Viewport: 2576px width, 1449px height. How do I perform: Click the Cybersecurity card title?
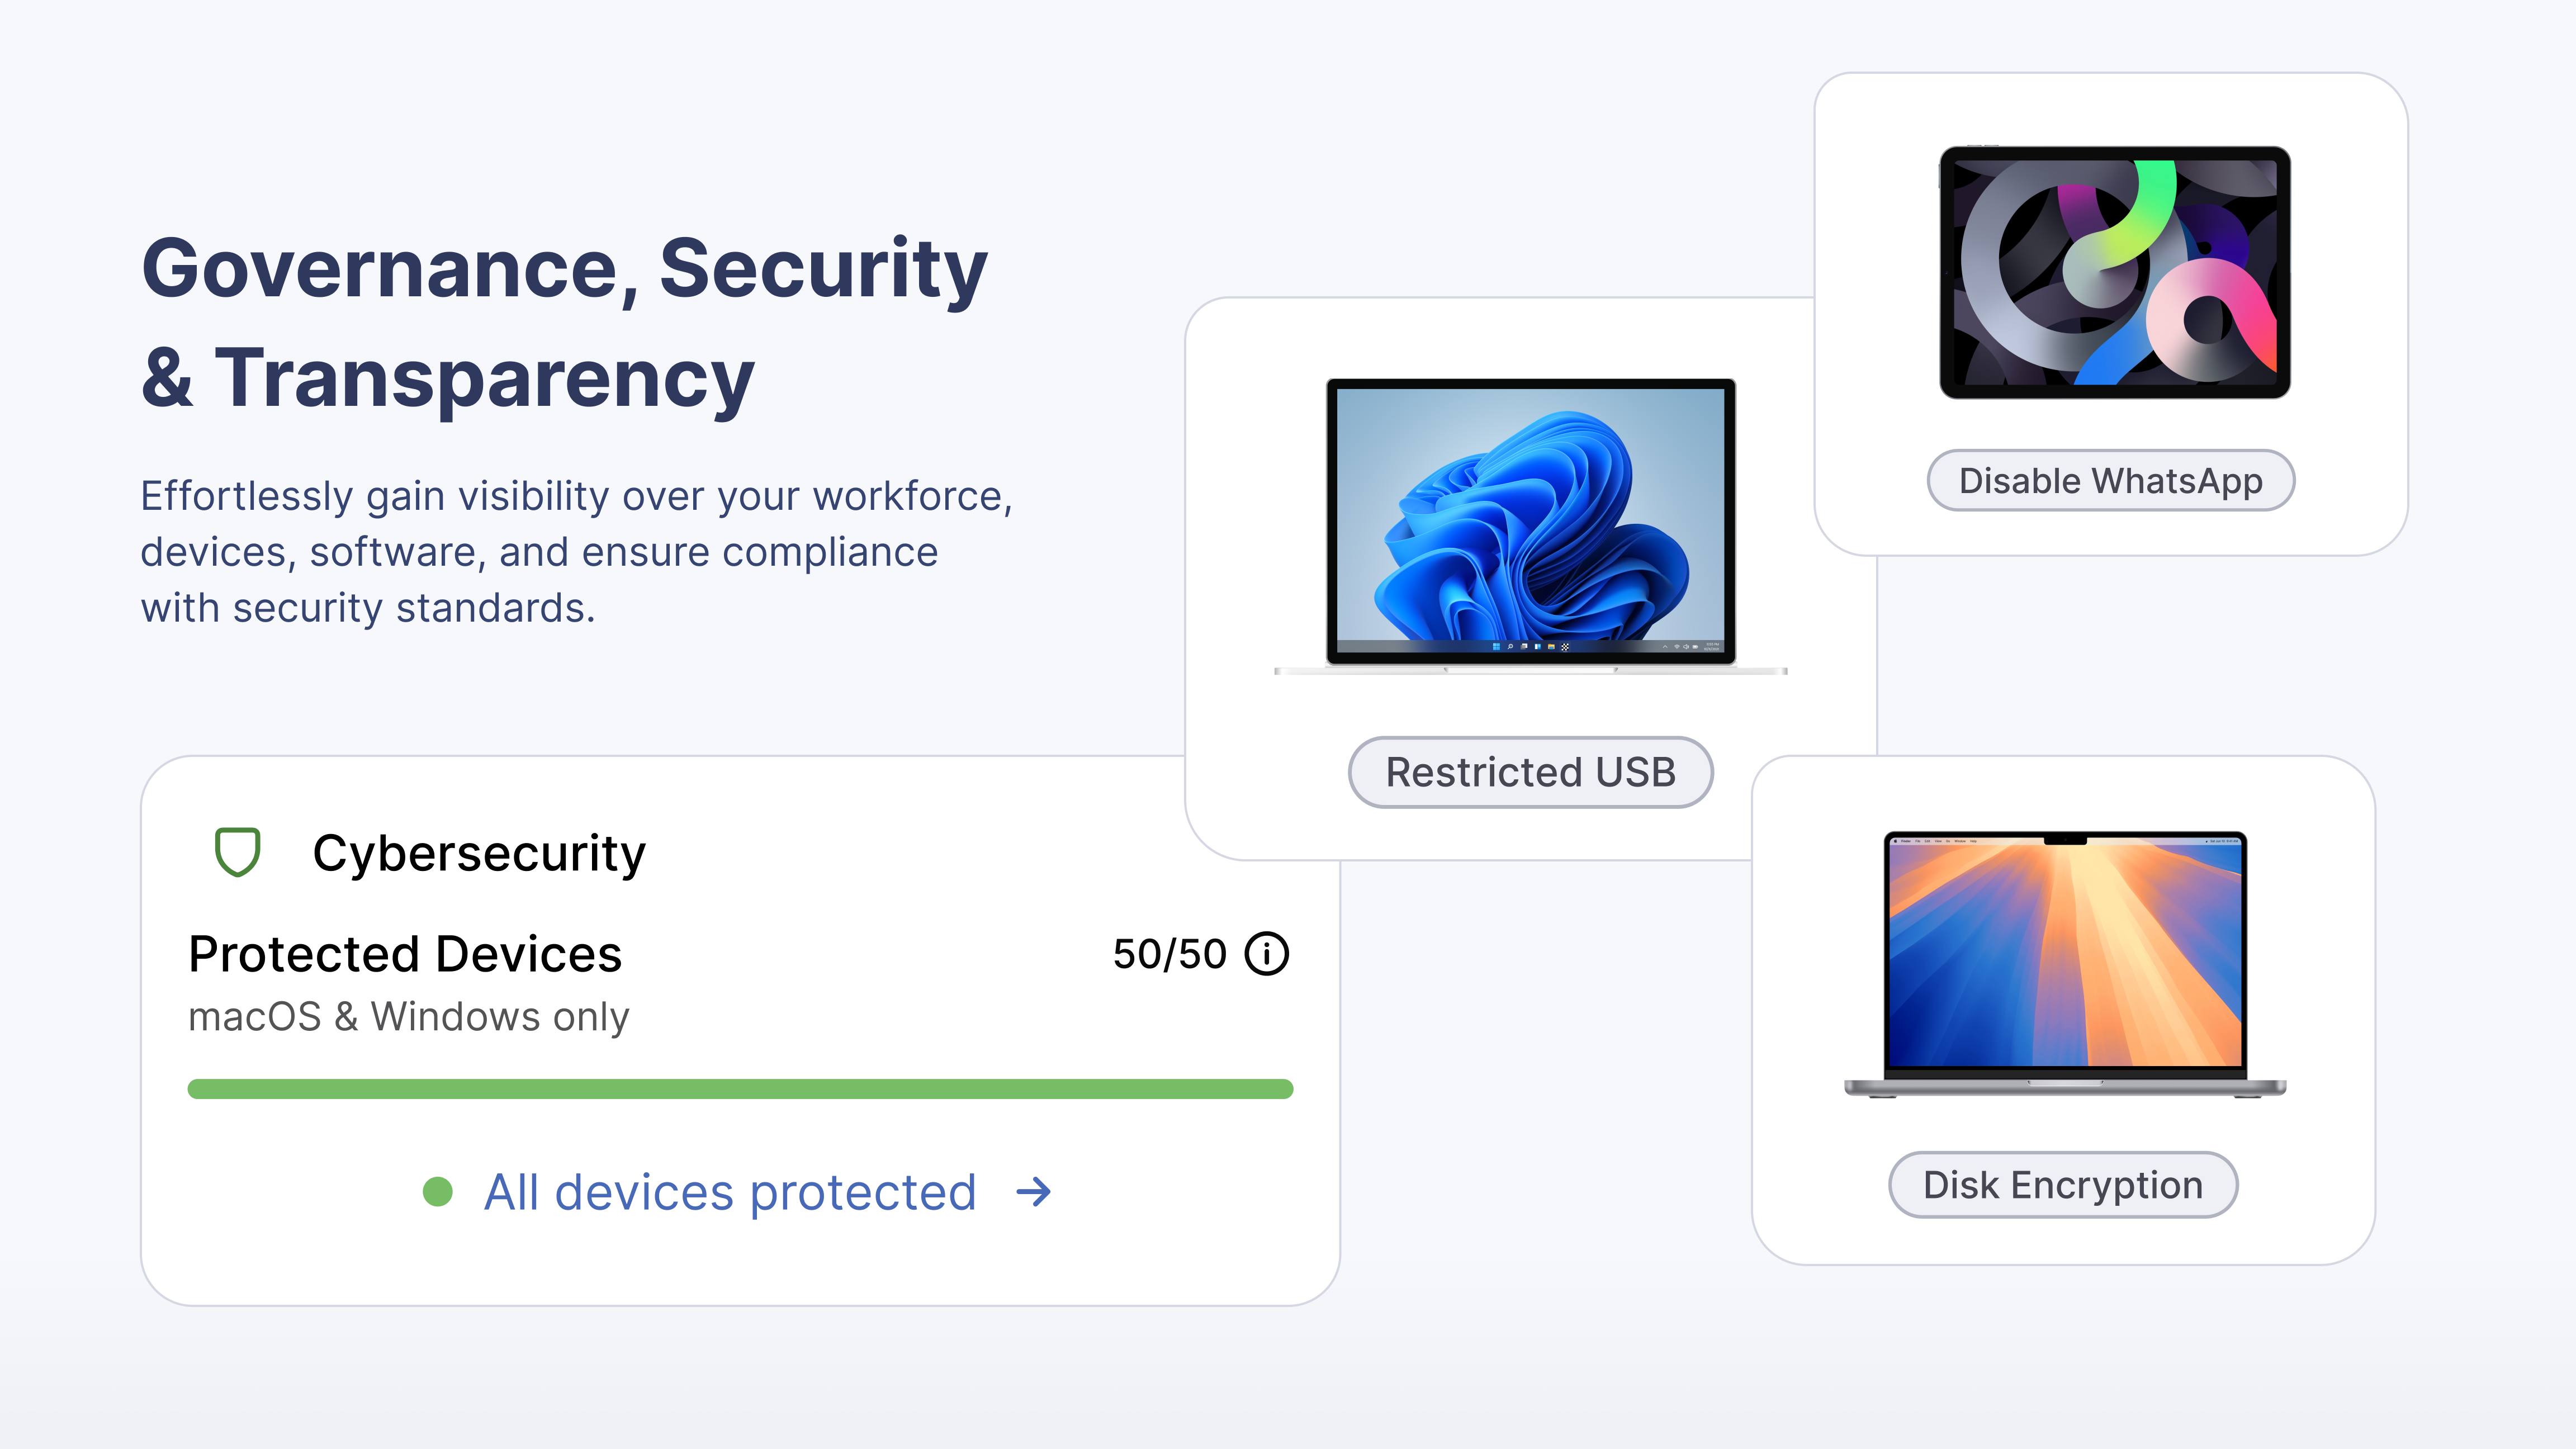tap(479, 853)
